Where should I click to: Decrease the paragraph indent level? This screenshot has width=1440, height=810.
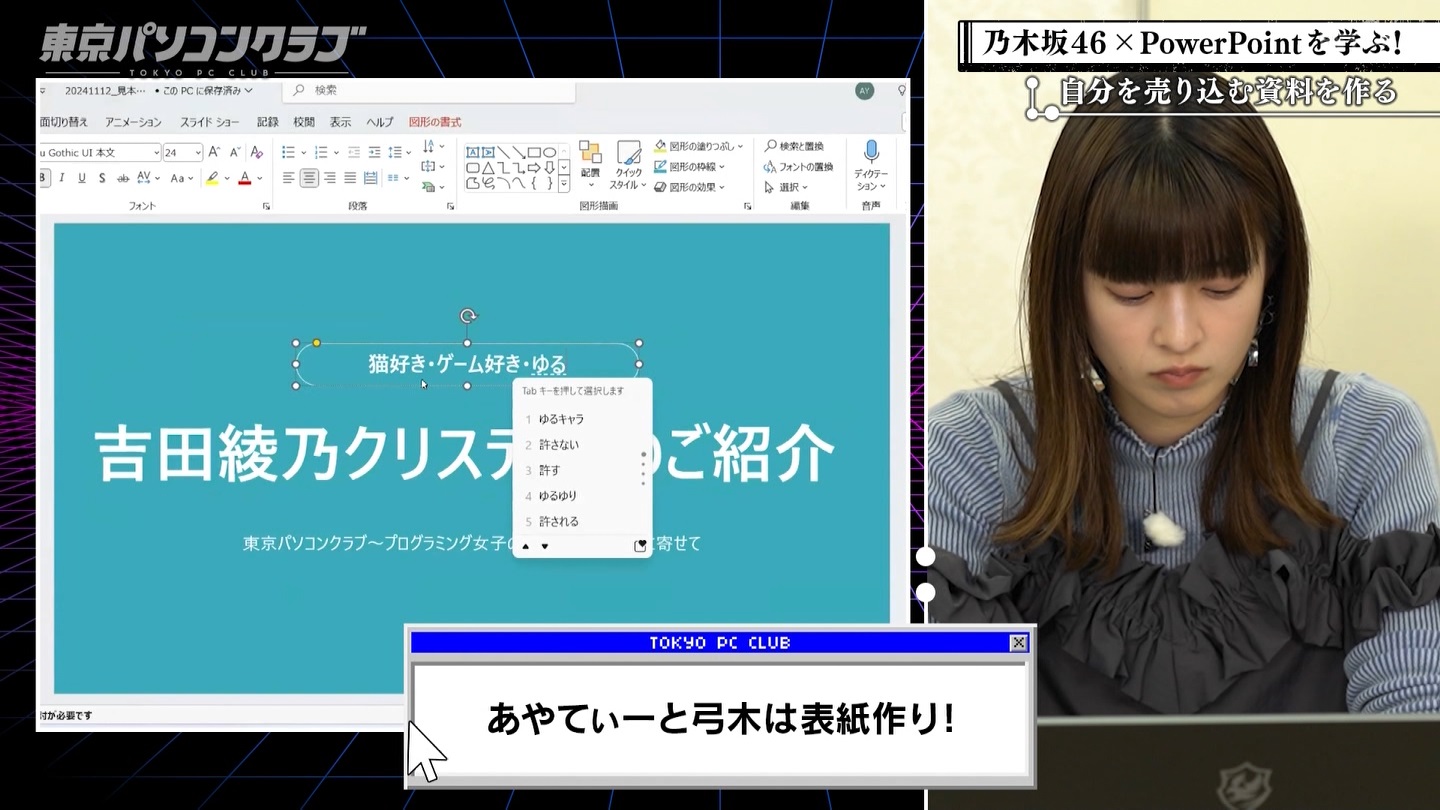pyautogui.click(x=354, y=152)
